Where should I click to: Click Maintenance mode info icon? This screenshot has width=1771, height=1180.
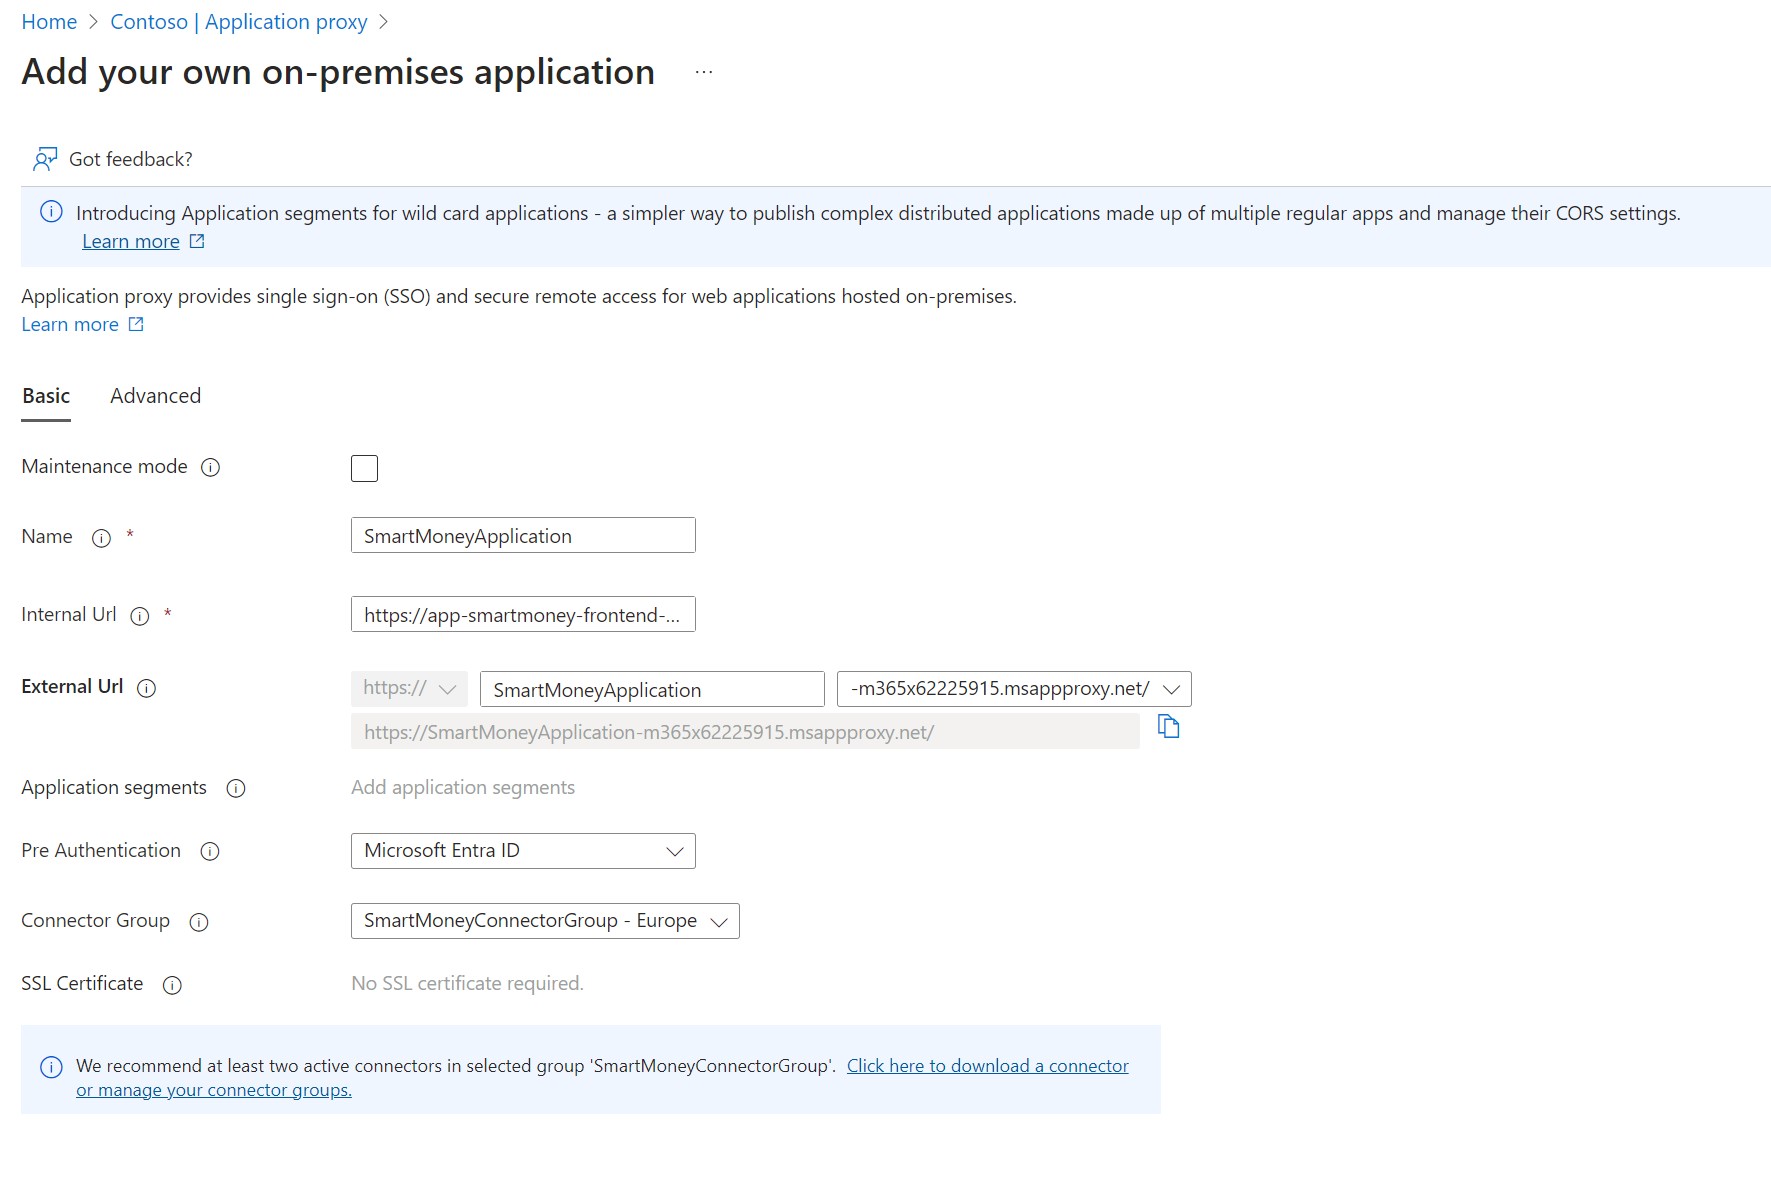click(210, 467)
